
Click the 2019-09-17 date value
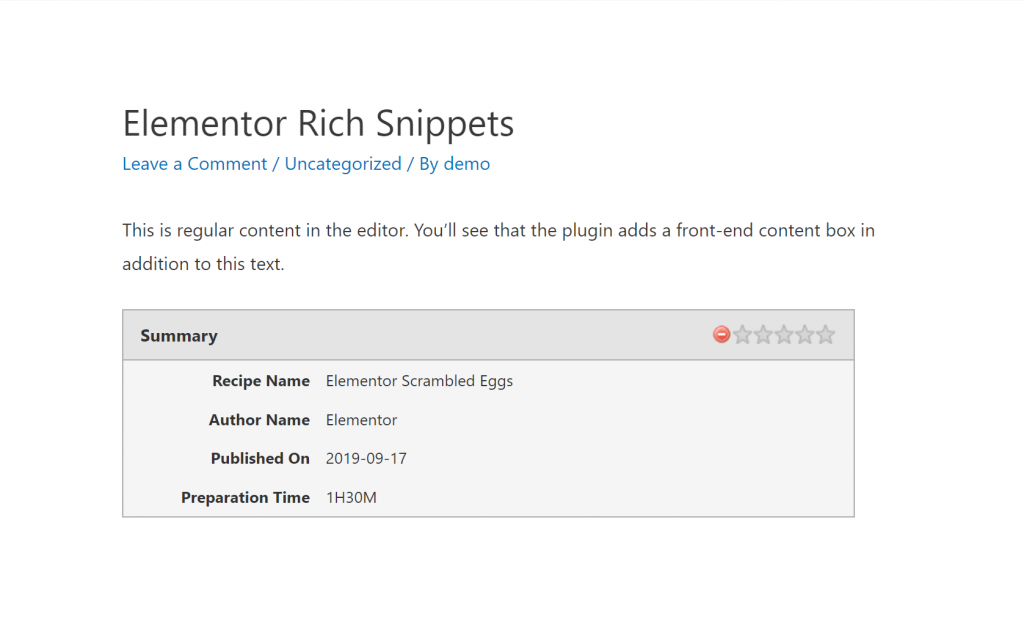click(x=366, y=459)
